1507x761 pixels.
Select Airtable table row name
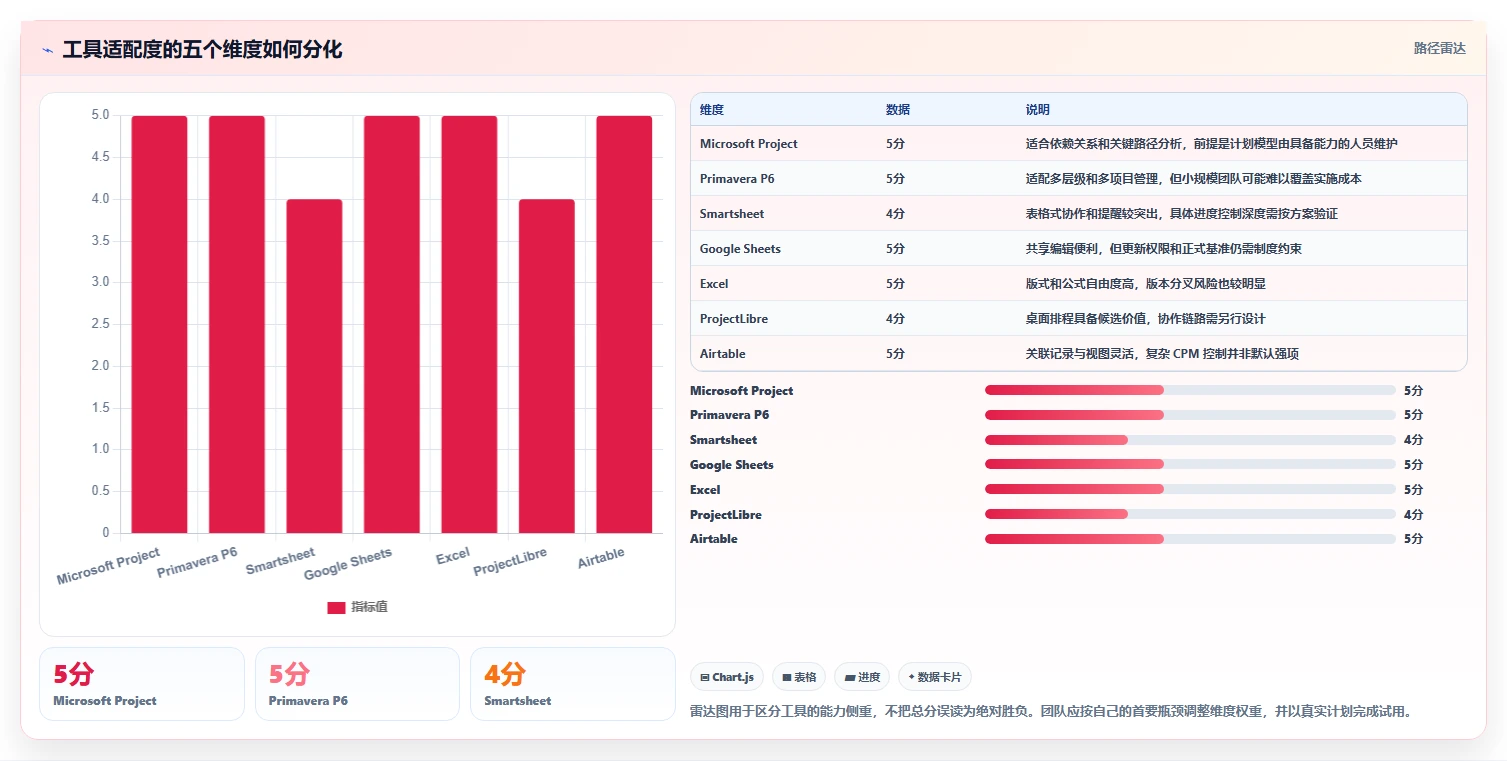(x=723, y=354)
